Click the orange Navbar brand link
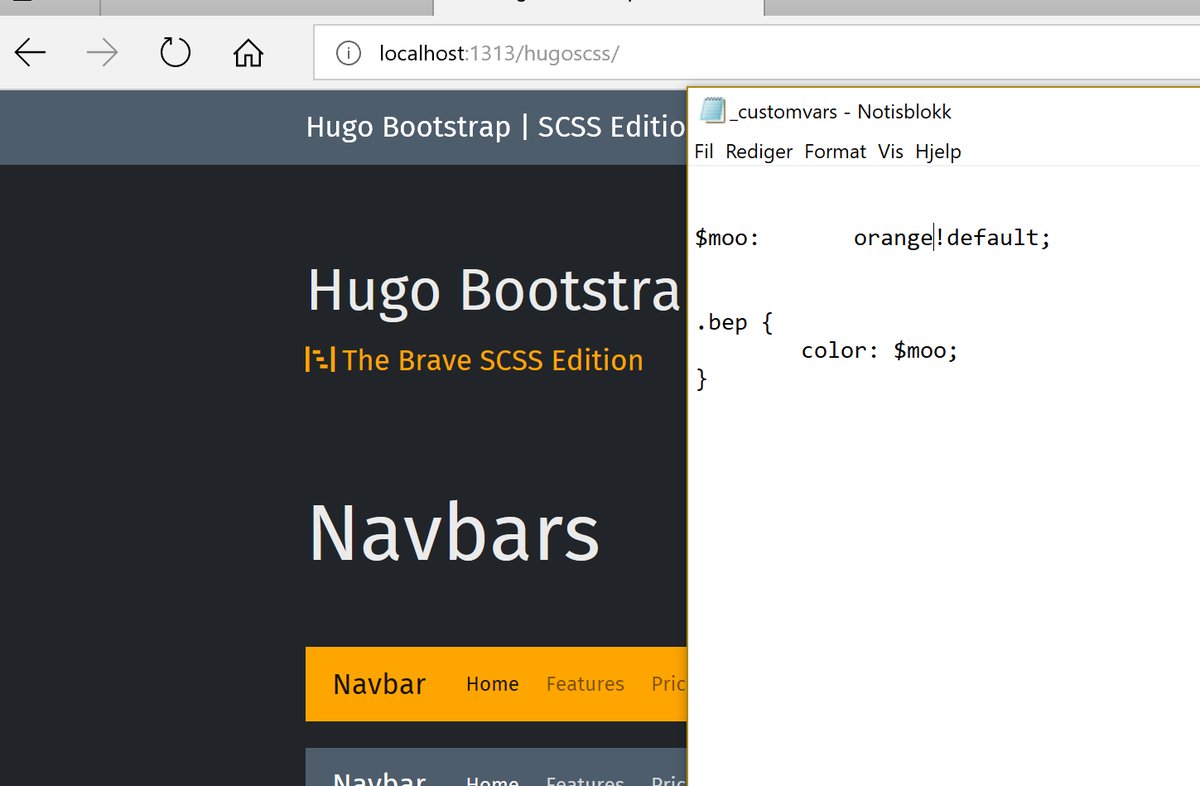This screenshot has height=786, width=1200. point(379,684)
